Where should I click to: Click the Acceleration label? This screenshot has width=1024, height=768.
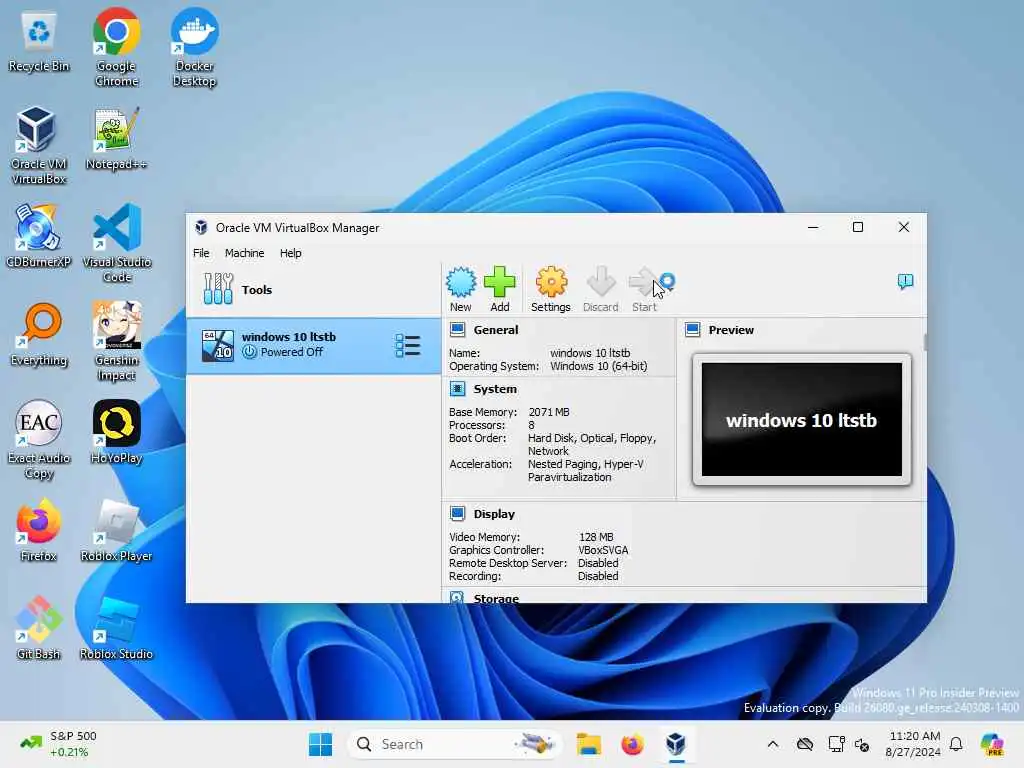[x=480, y=464]
